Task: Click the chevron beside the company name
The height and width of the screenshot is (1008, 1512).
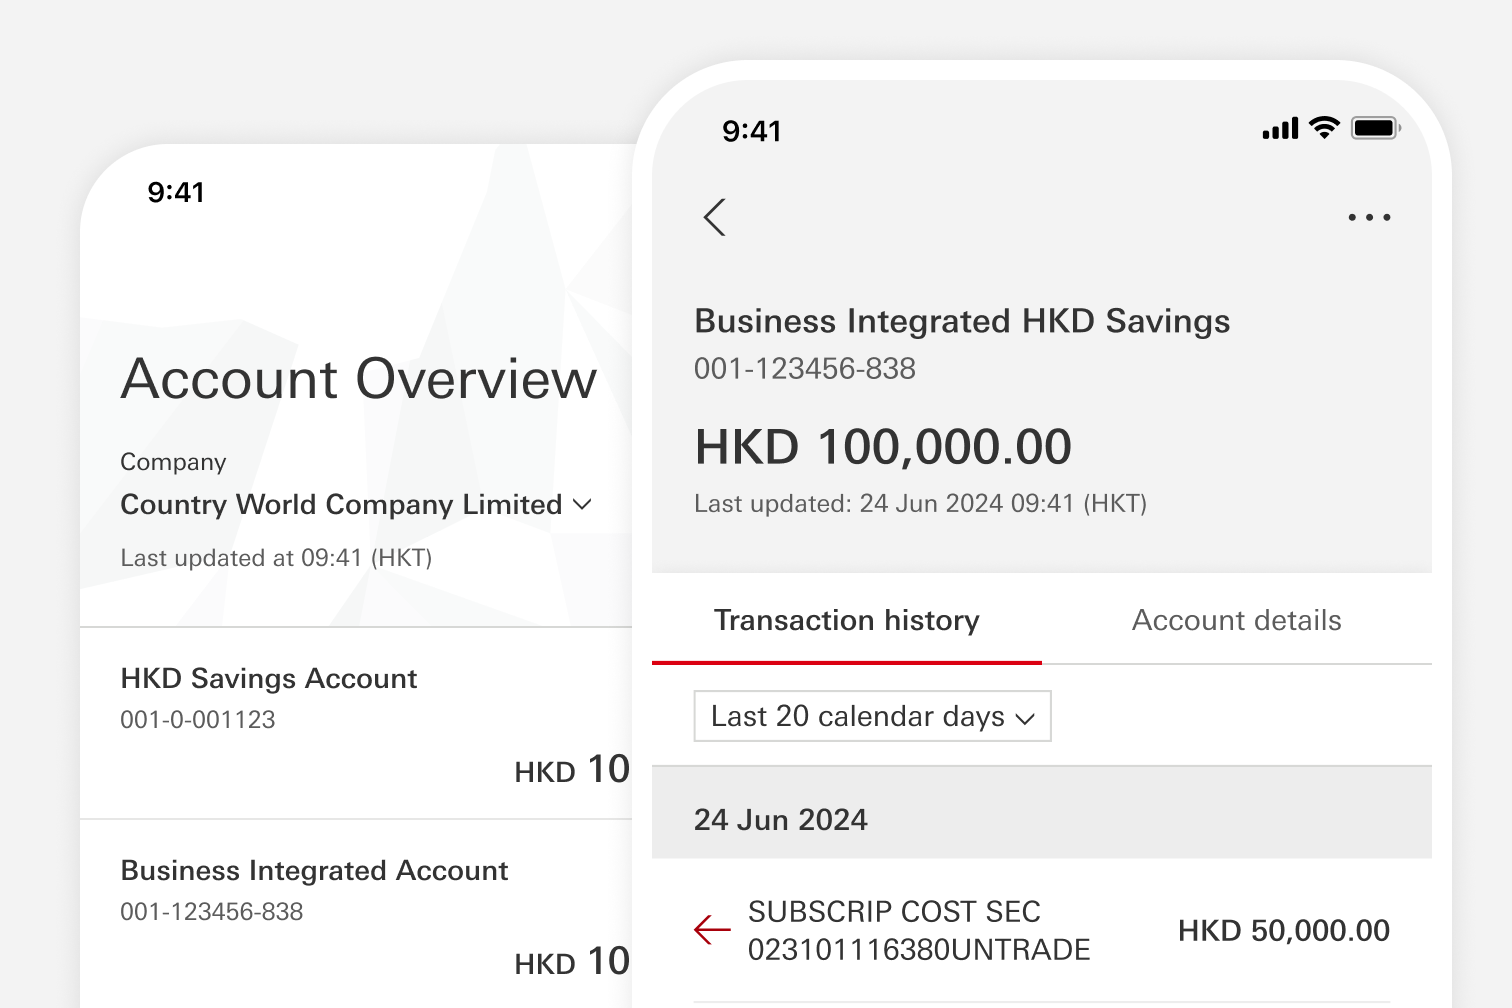Action: 583,505
